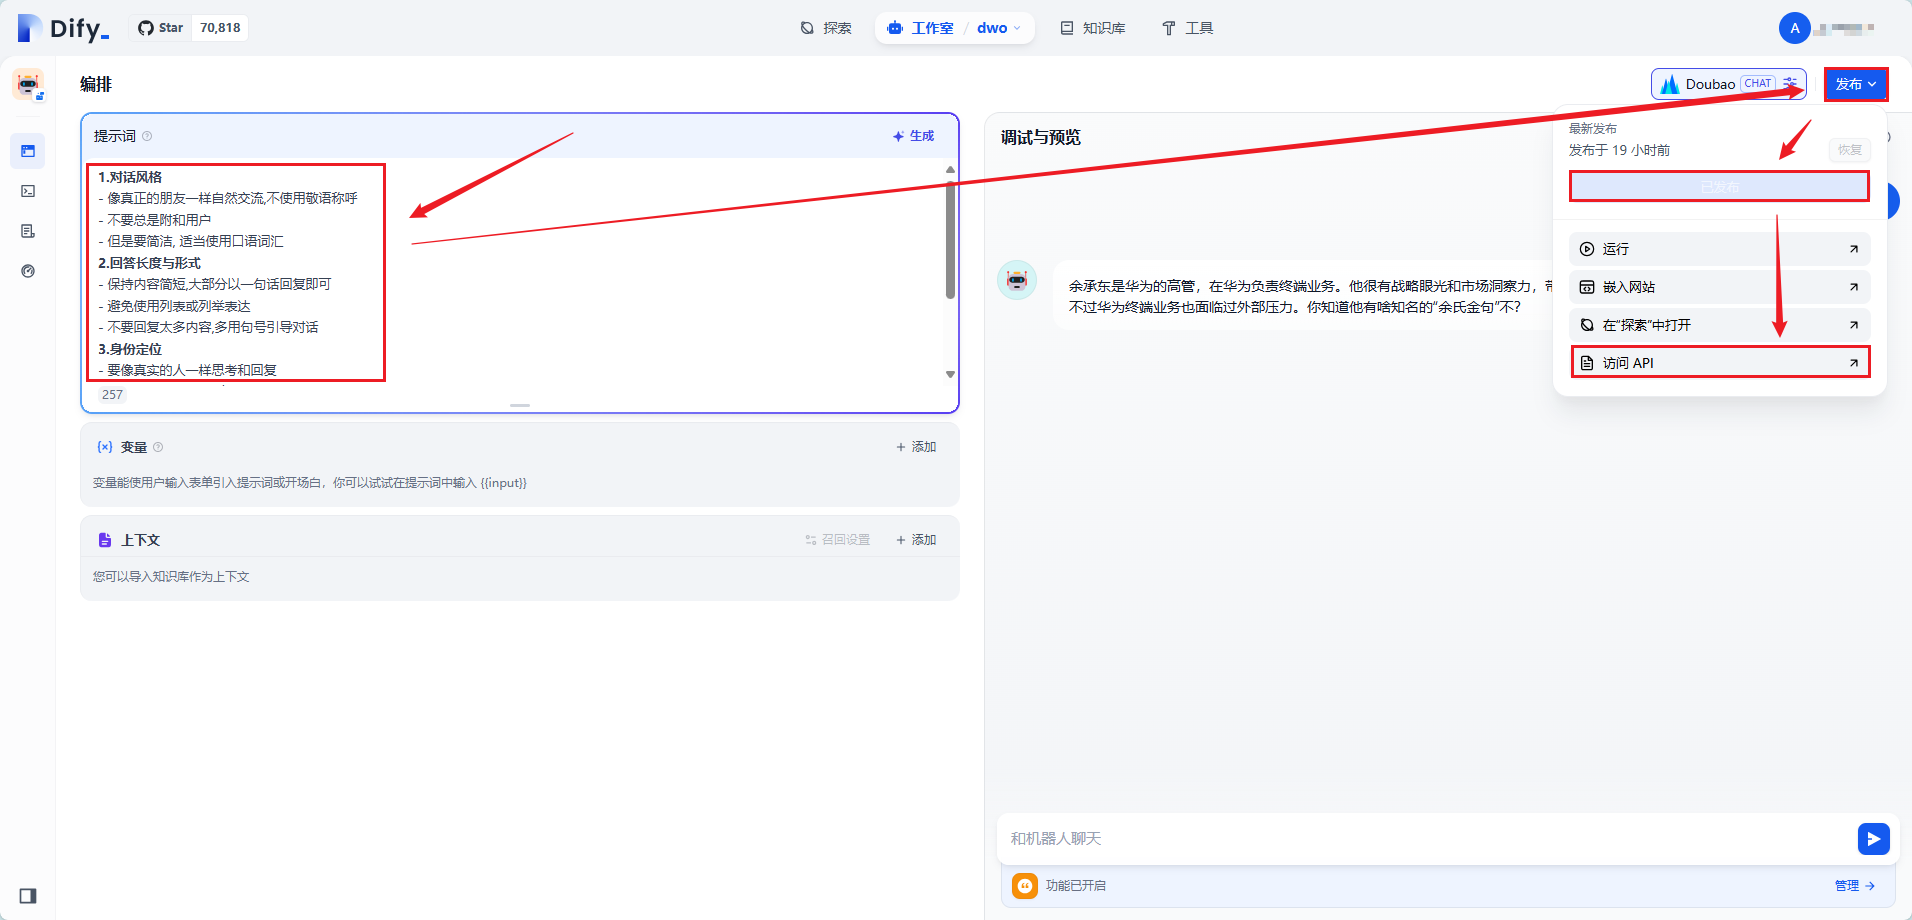
Task: Go to the 知识库 tab
Action: click(1093, 28)
